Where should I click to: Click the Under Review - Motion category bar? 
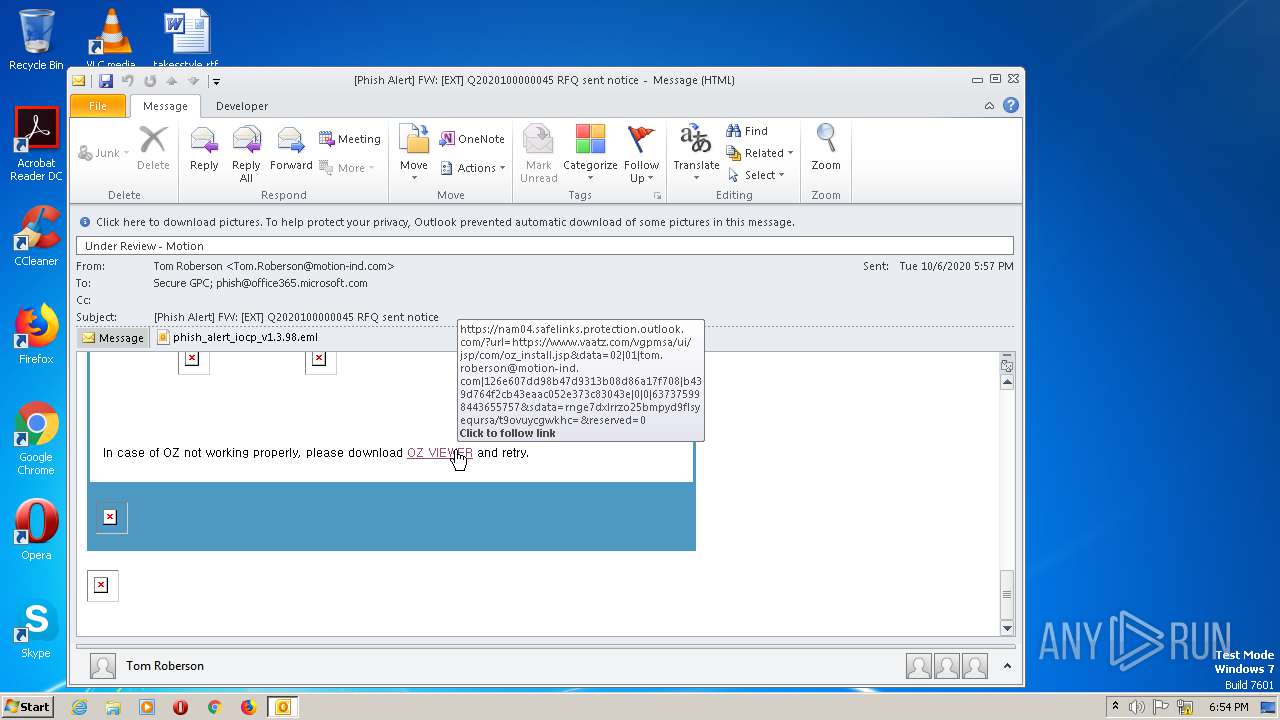pos(545,246)
